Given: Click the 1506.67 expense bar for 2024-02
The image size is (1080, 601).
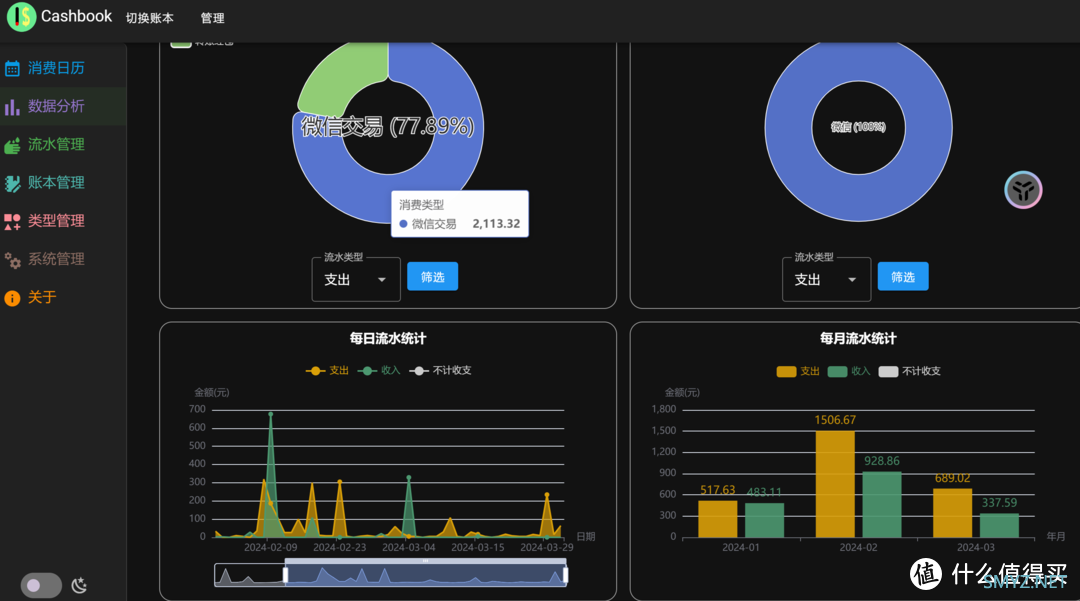Looking at the screenshot, I should coord(835,484).
